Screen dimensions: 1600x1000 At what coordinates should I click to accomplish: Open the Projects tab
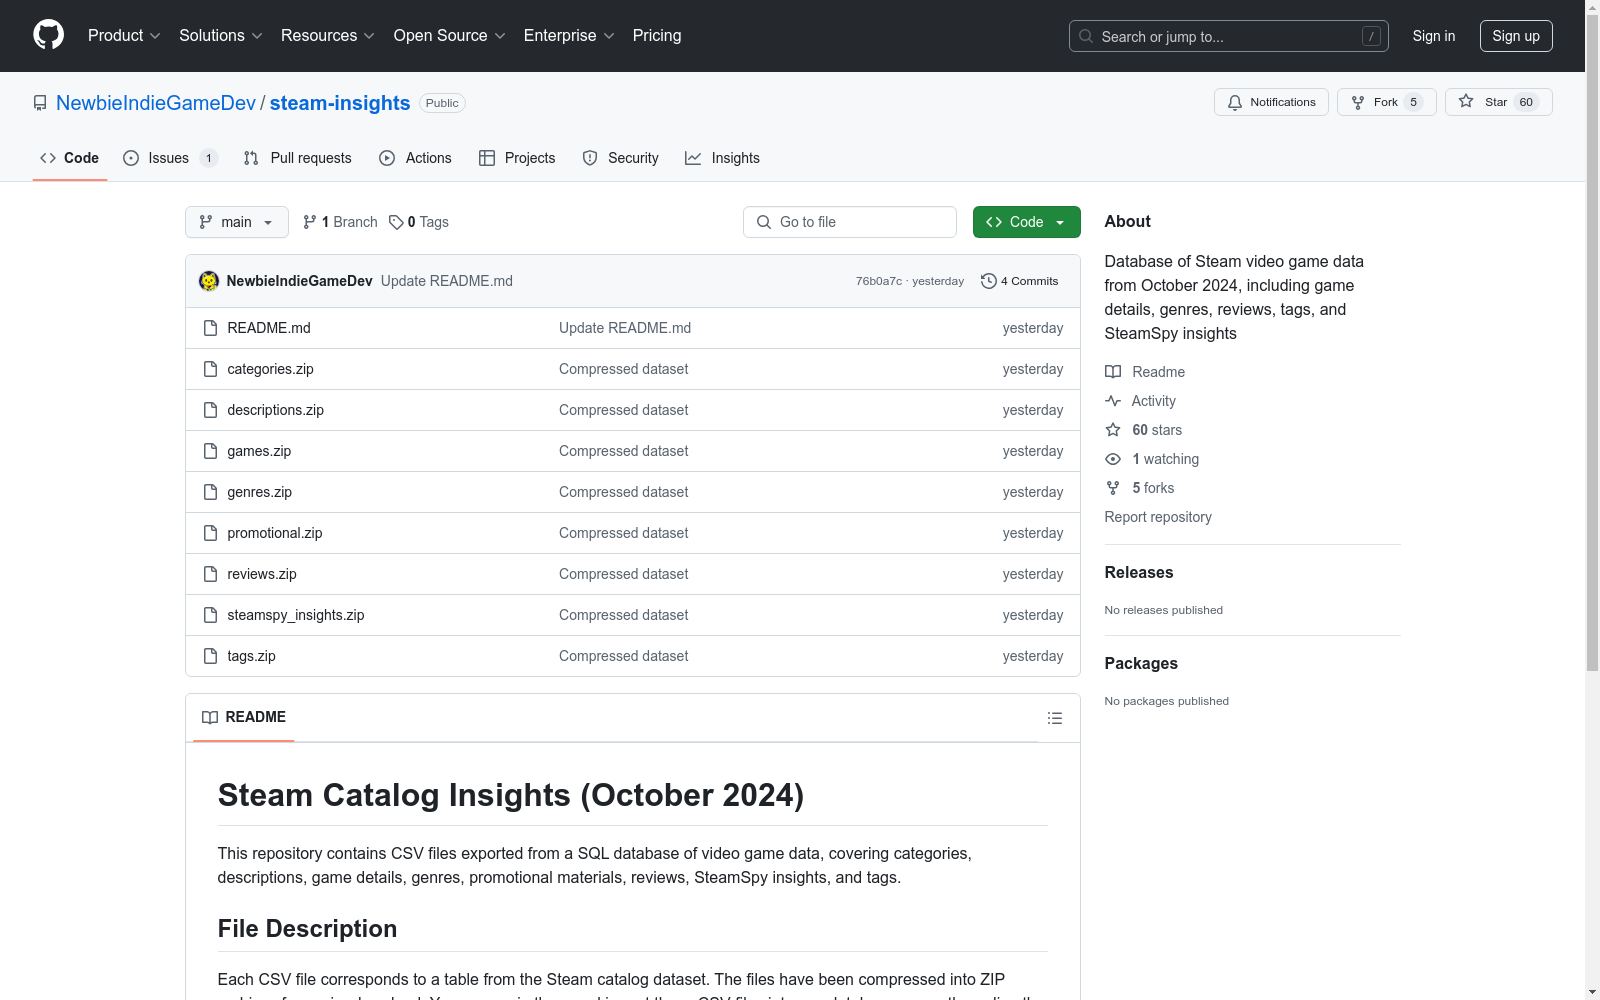[517, 158]
